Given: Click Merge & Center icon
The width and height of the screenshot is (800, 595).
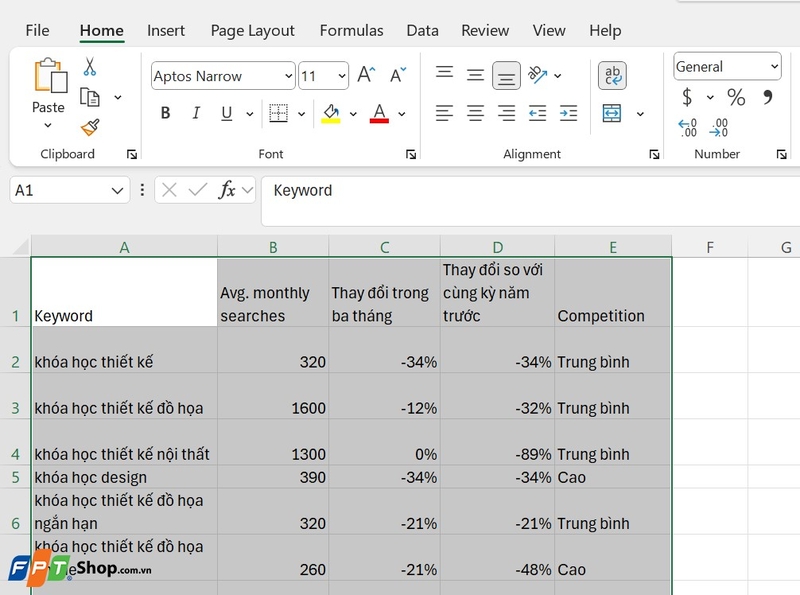Looking at the screenshot, I should [612, 113].
